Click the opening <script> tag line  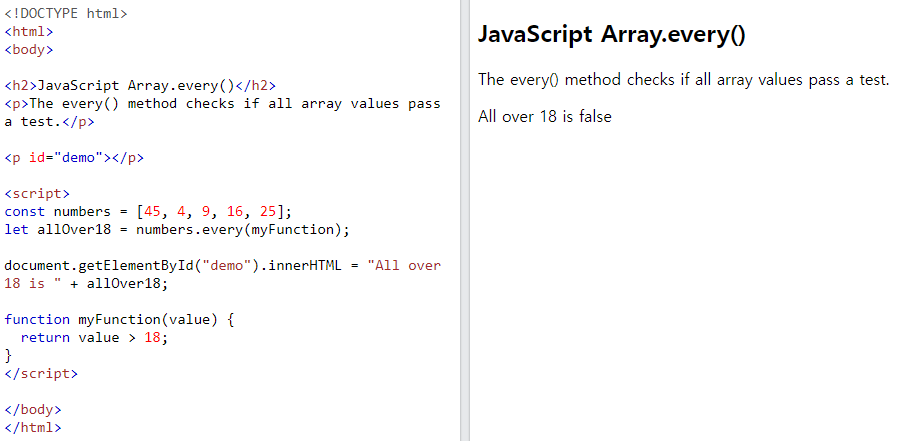click(37, 193)
